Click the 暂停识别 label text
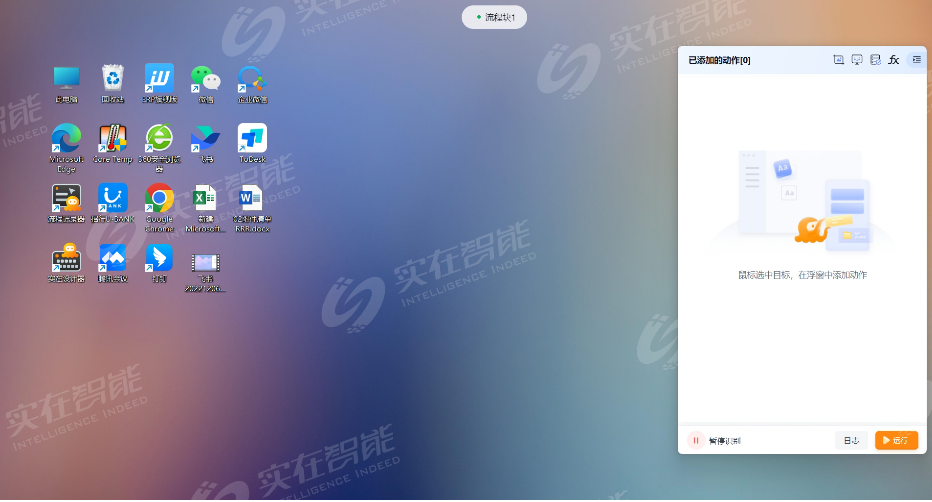The image size is (932, 502). tap(725, 441)
